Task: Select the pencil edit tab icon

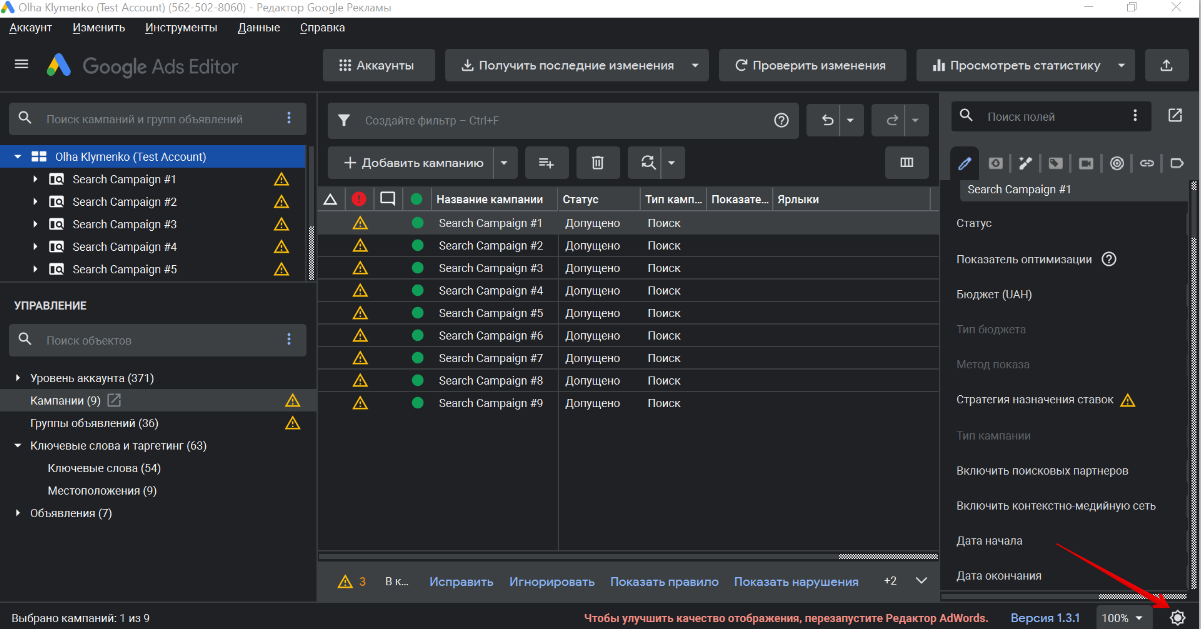Action: [965, 163]
